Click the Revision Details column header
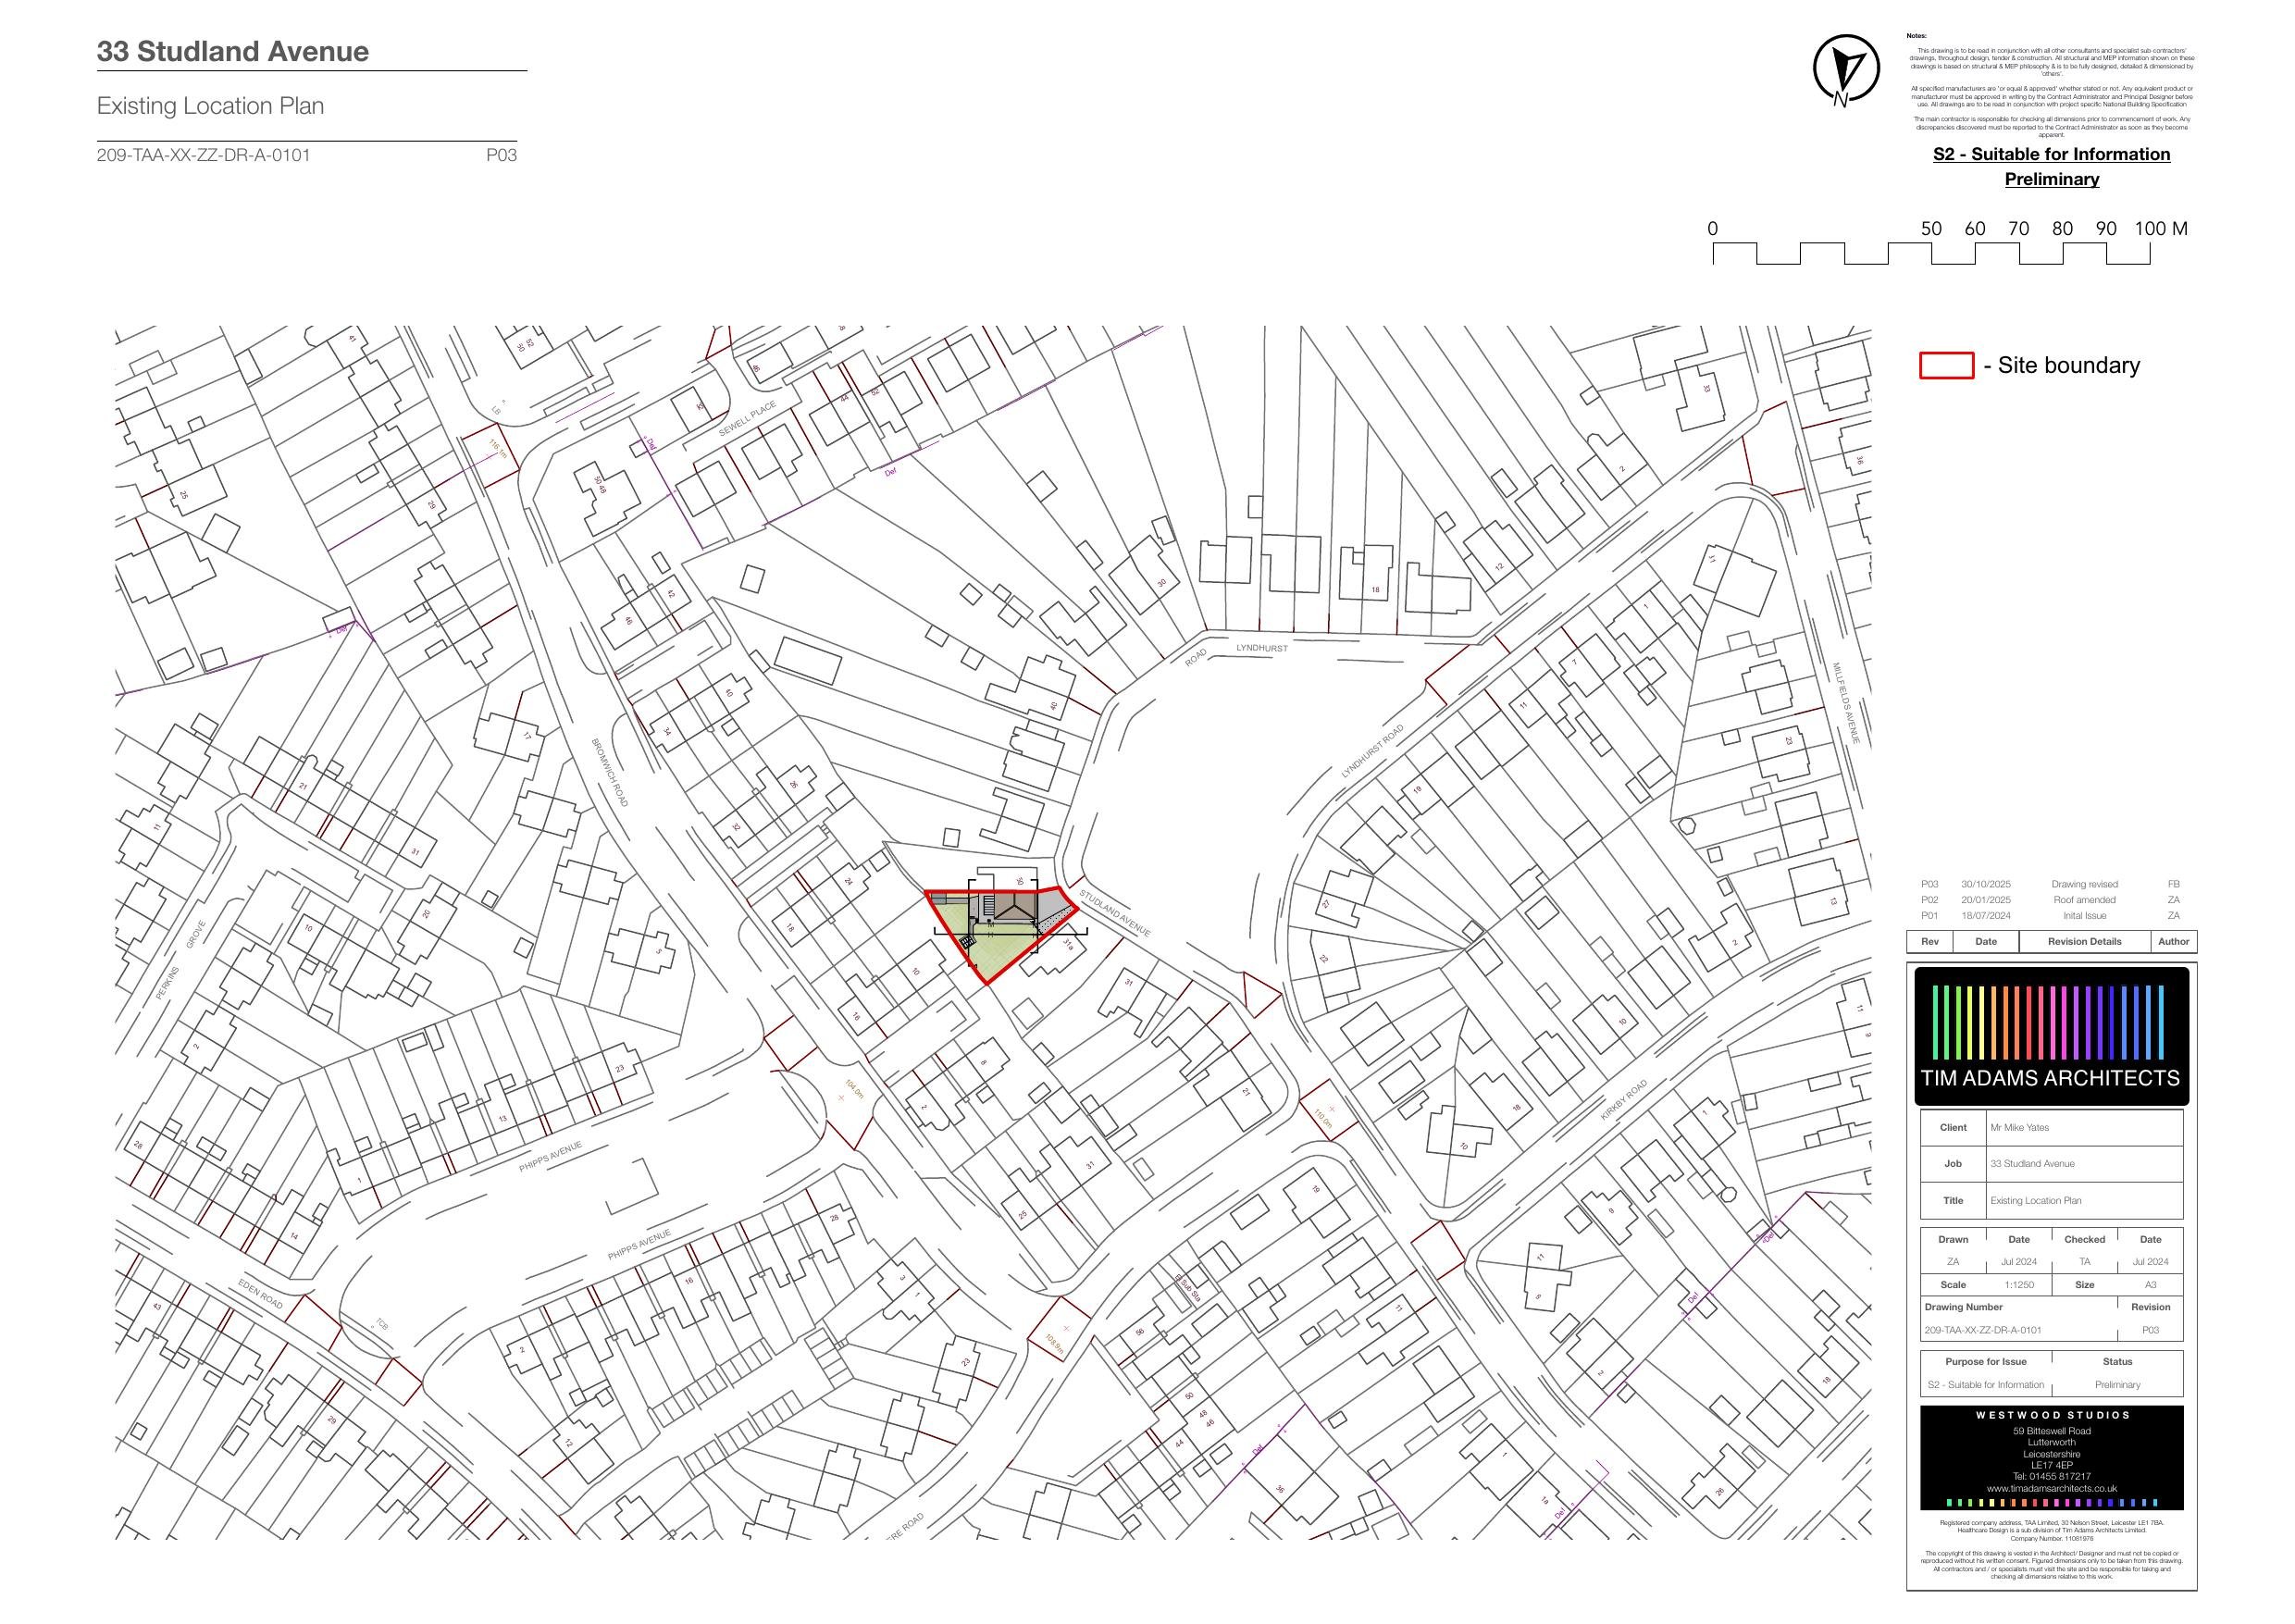This screenshot has width=2295, height=1624. [x=2084, y=941]
